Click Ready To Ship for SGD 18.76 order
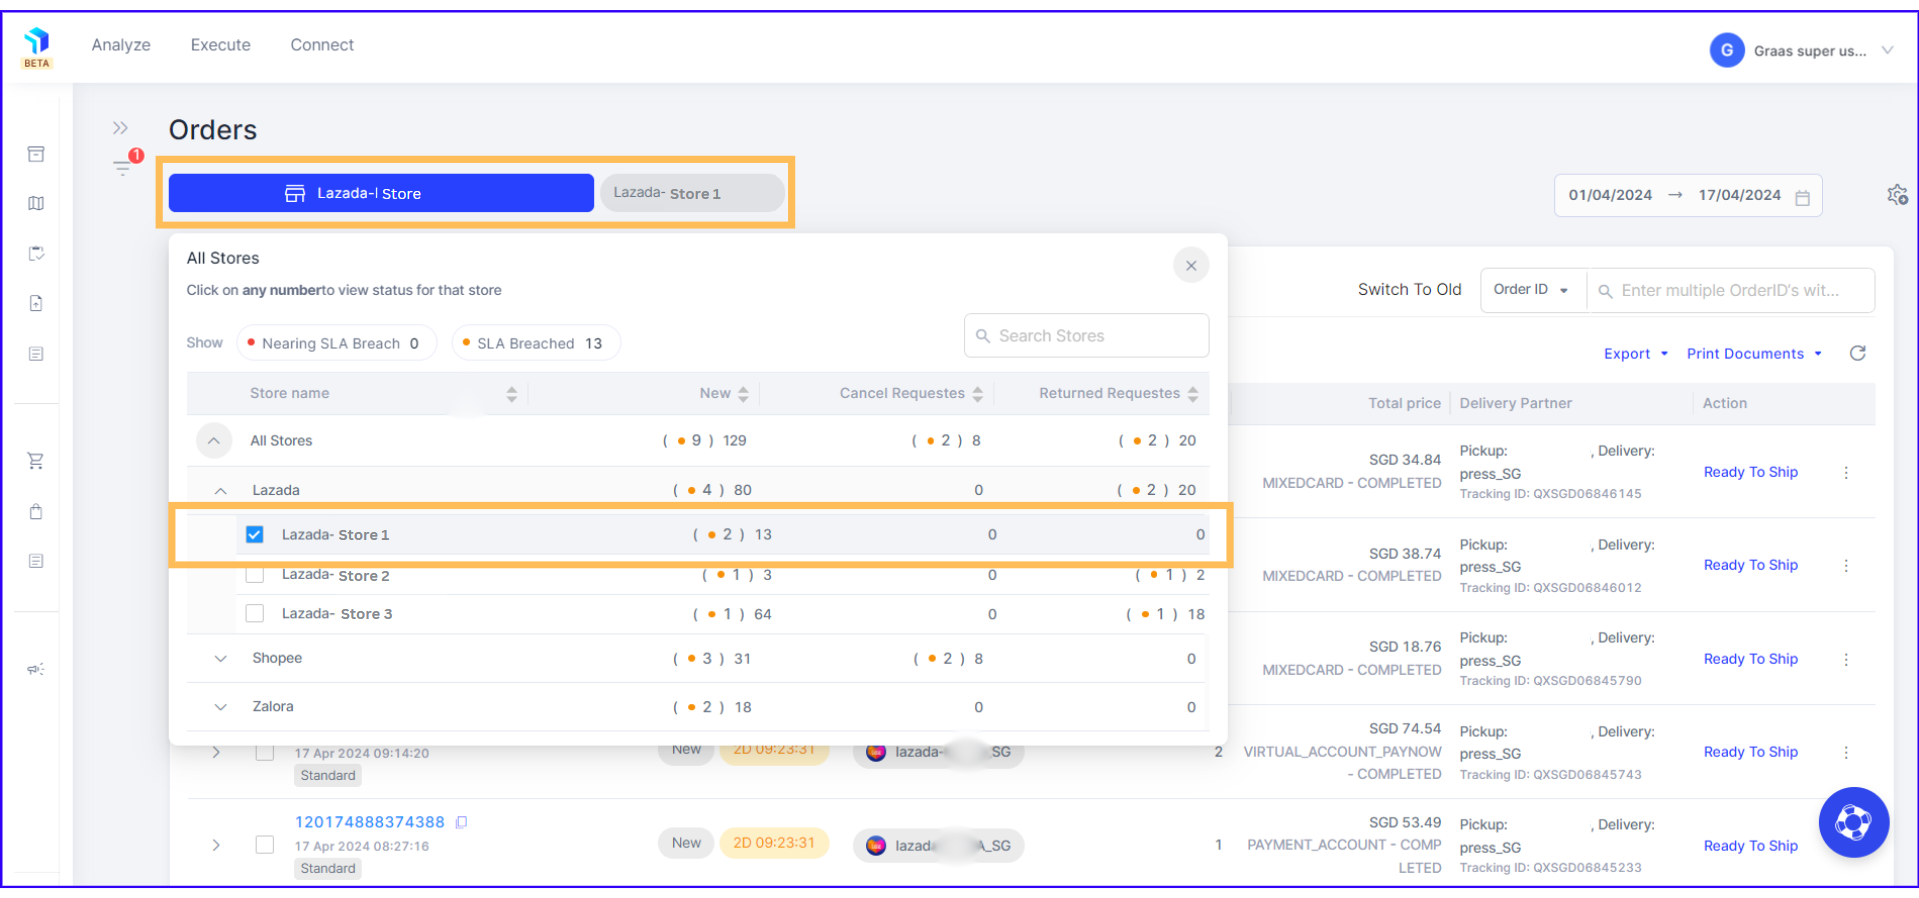The height and width of the screenshot is (898, 1919). (1750, 659)
